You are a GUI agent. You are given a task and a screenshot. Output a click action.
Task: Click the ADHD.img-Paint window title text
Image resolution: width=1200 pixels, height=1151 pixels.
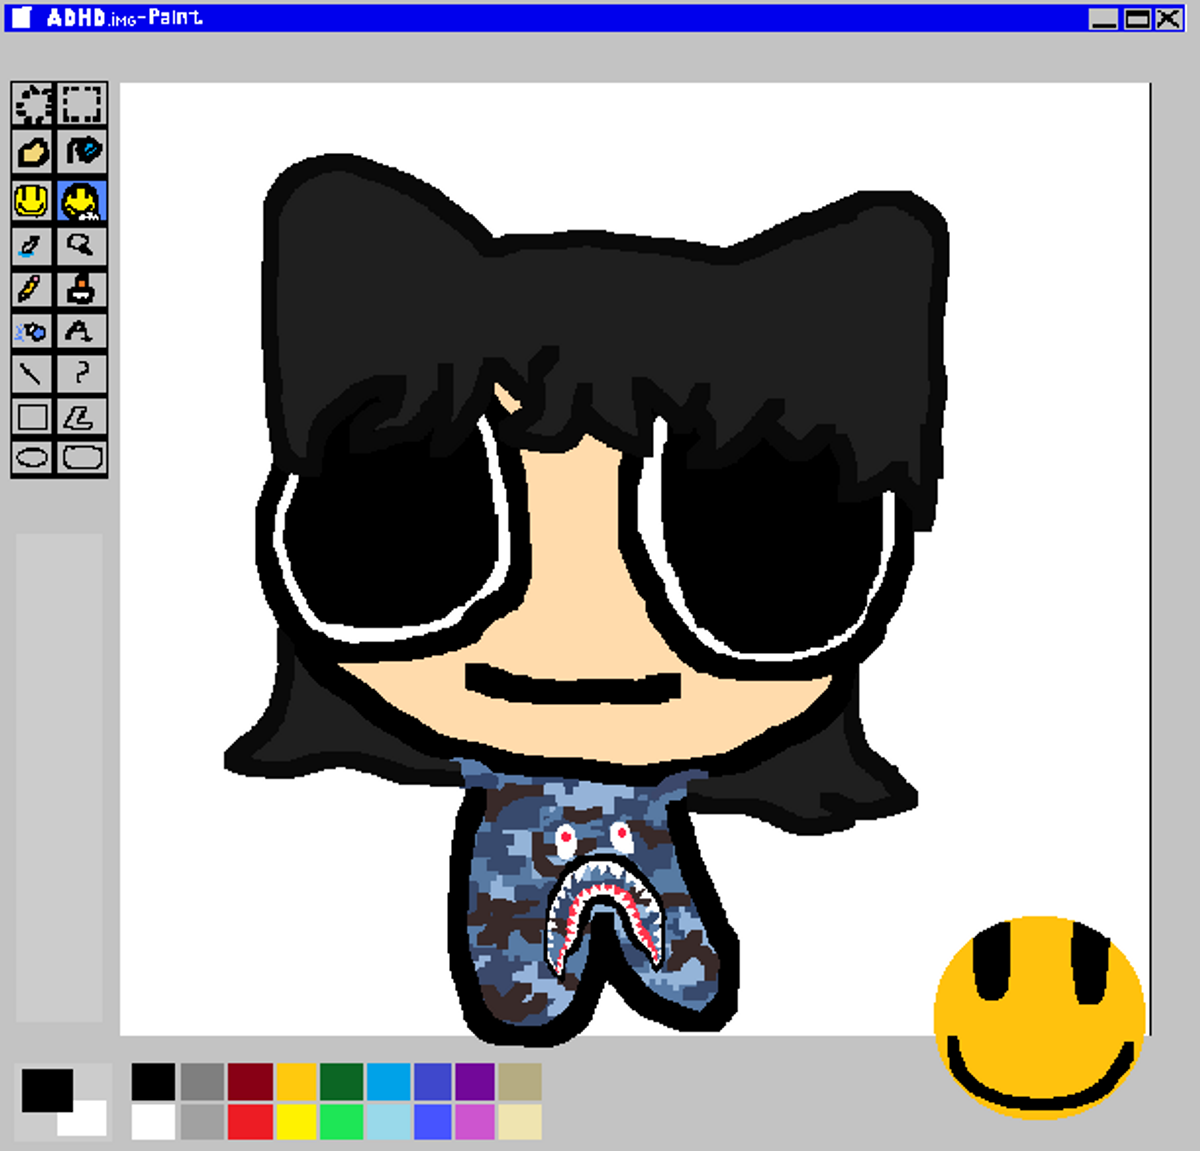click(x=124, y=17)
